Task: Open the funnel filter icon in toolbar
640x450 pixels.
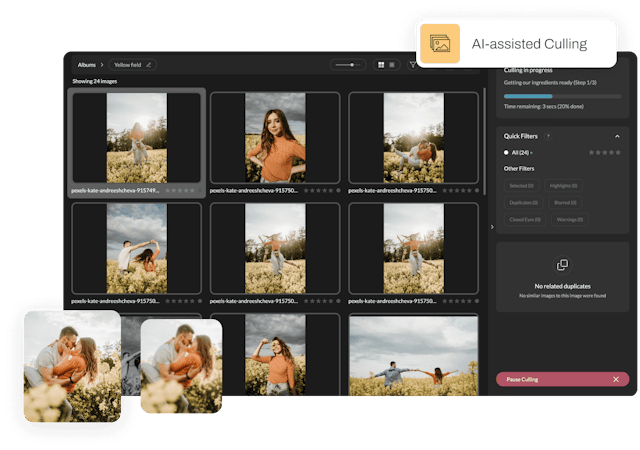Action: click(x=412, y=65)
